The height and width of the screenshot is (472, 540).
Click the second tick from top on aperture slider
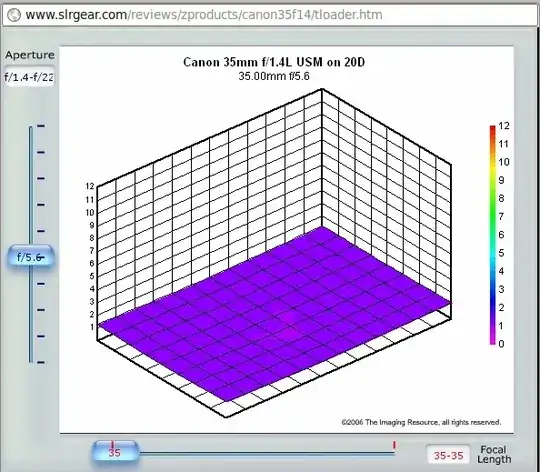41,152
